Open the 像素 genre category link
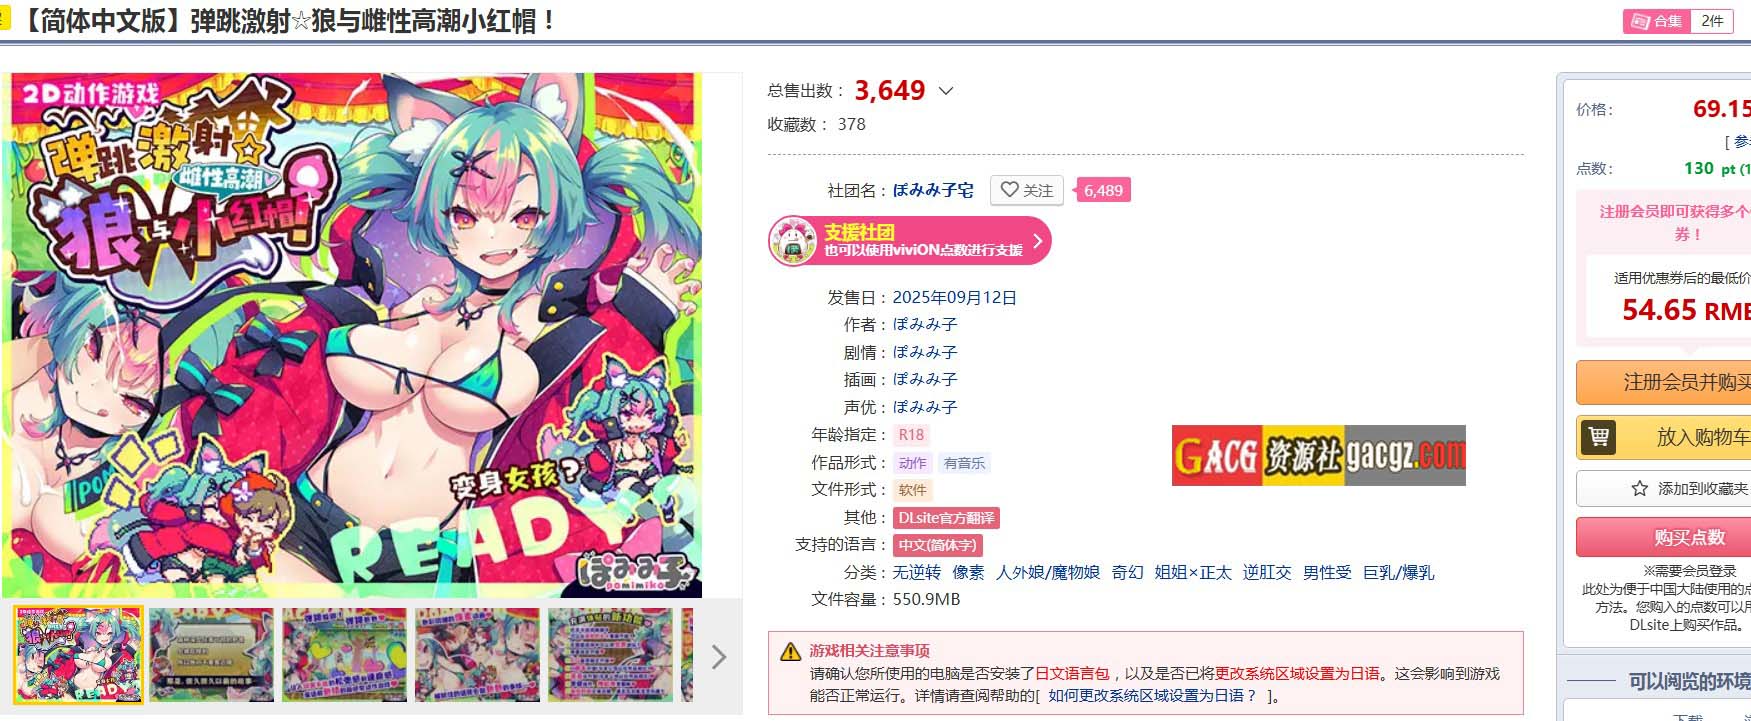Image resolution: width=1751 pixels, height=721 pixels. pos(968,572)
